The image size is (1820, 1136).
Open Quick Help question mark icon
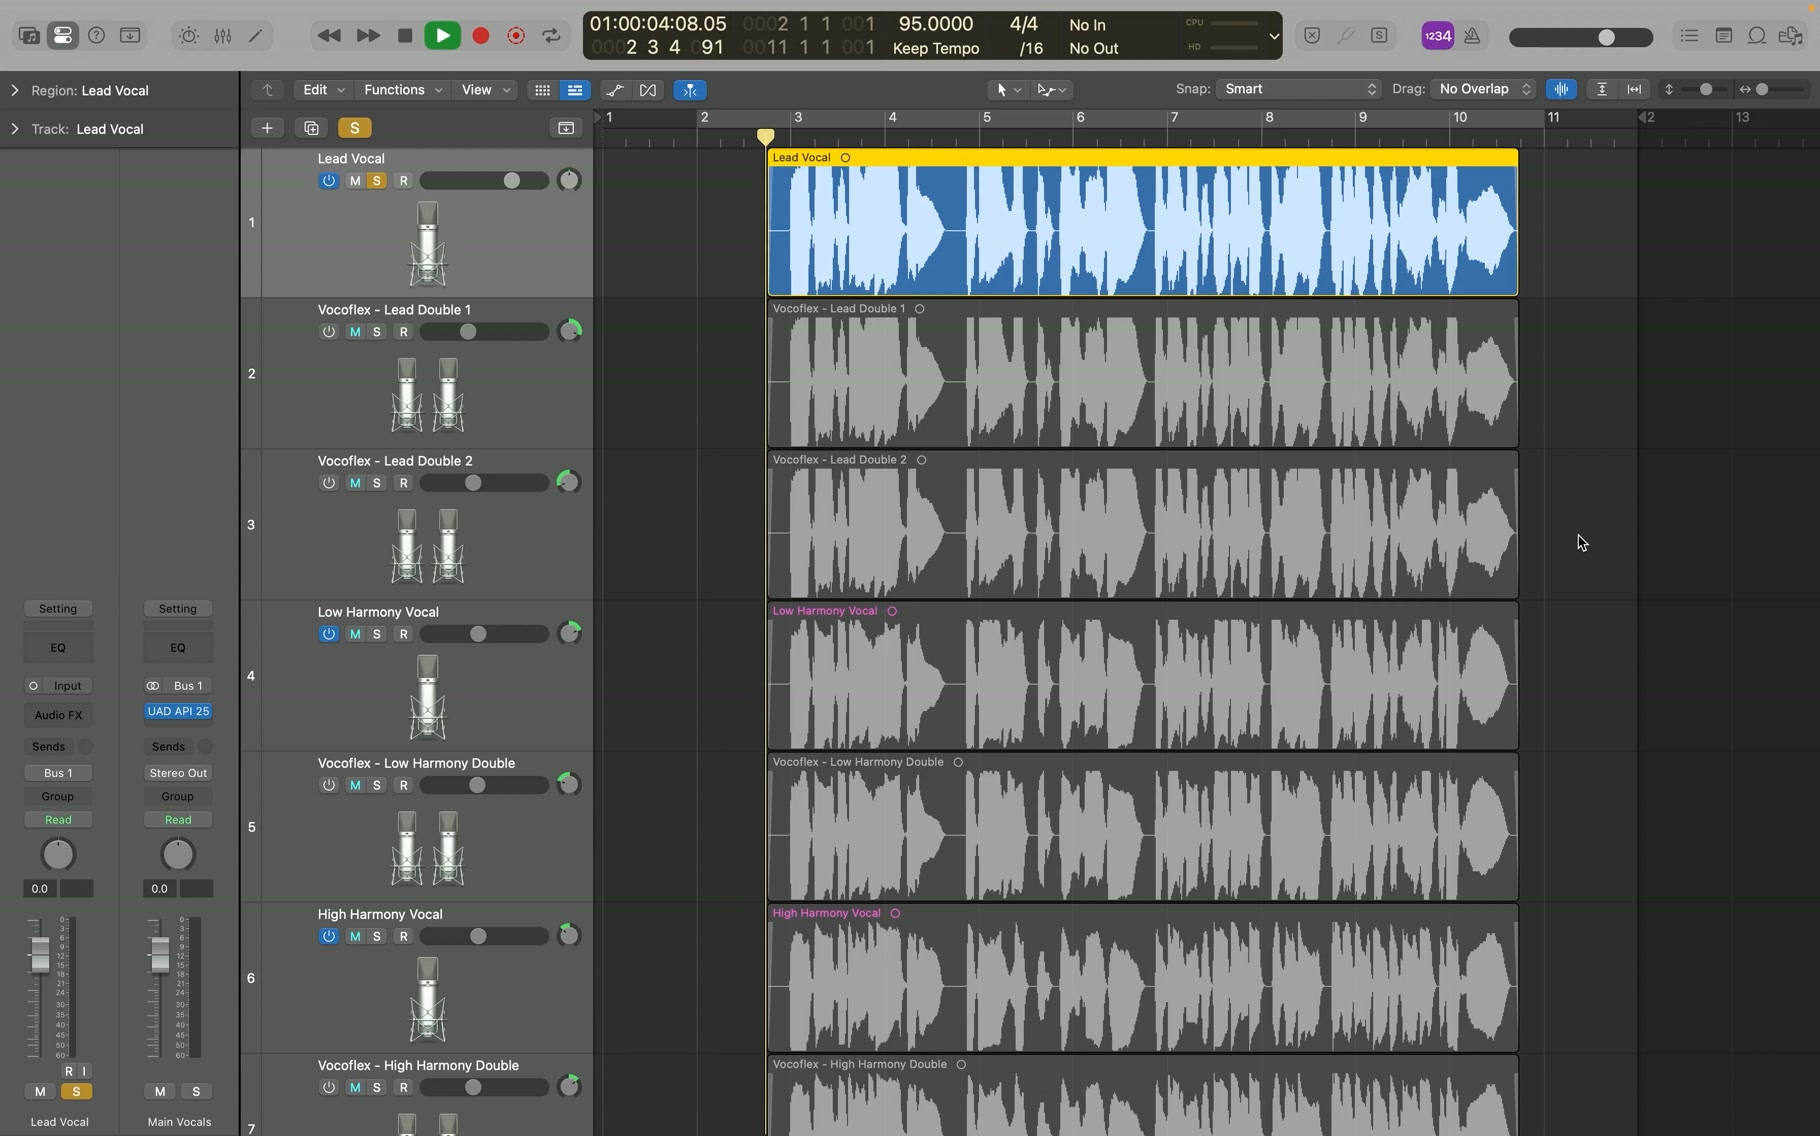96,36
